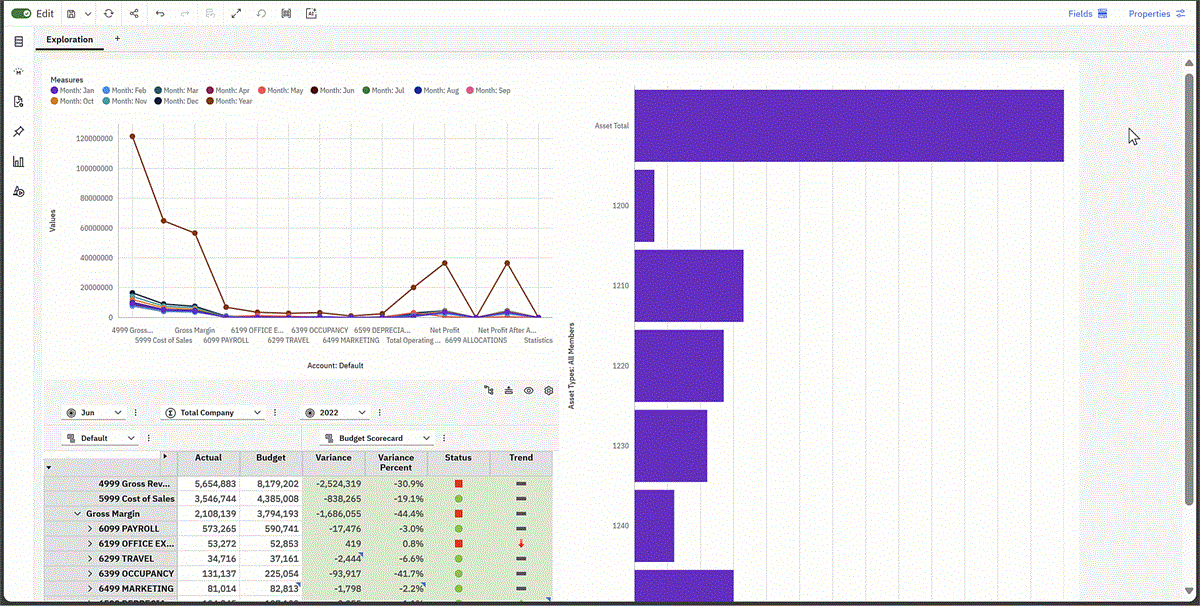1200x607 pixels.
Task: Toggle off the Edit mode switch
Action: (22, 13)
